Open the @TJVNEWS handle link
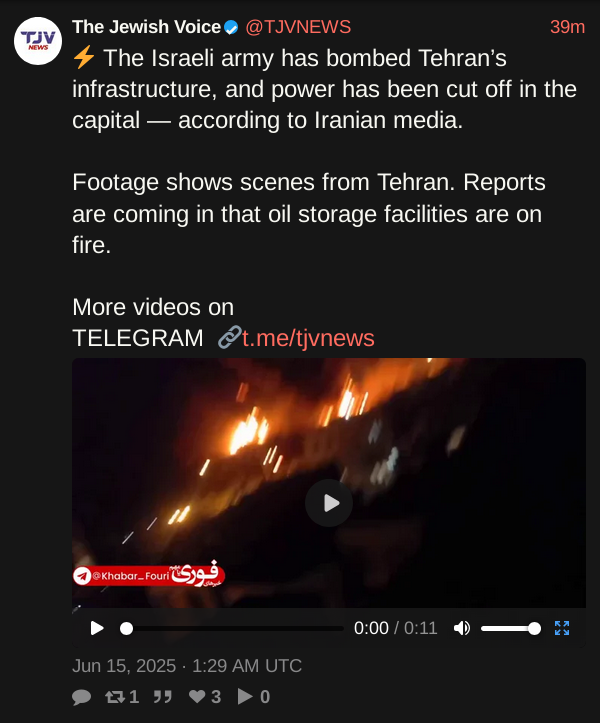The width and height of the screenshot is (600, 723). [x=298, y=27]
